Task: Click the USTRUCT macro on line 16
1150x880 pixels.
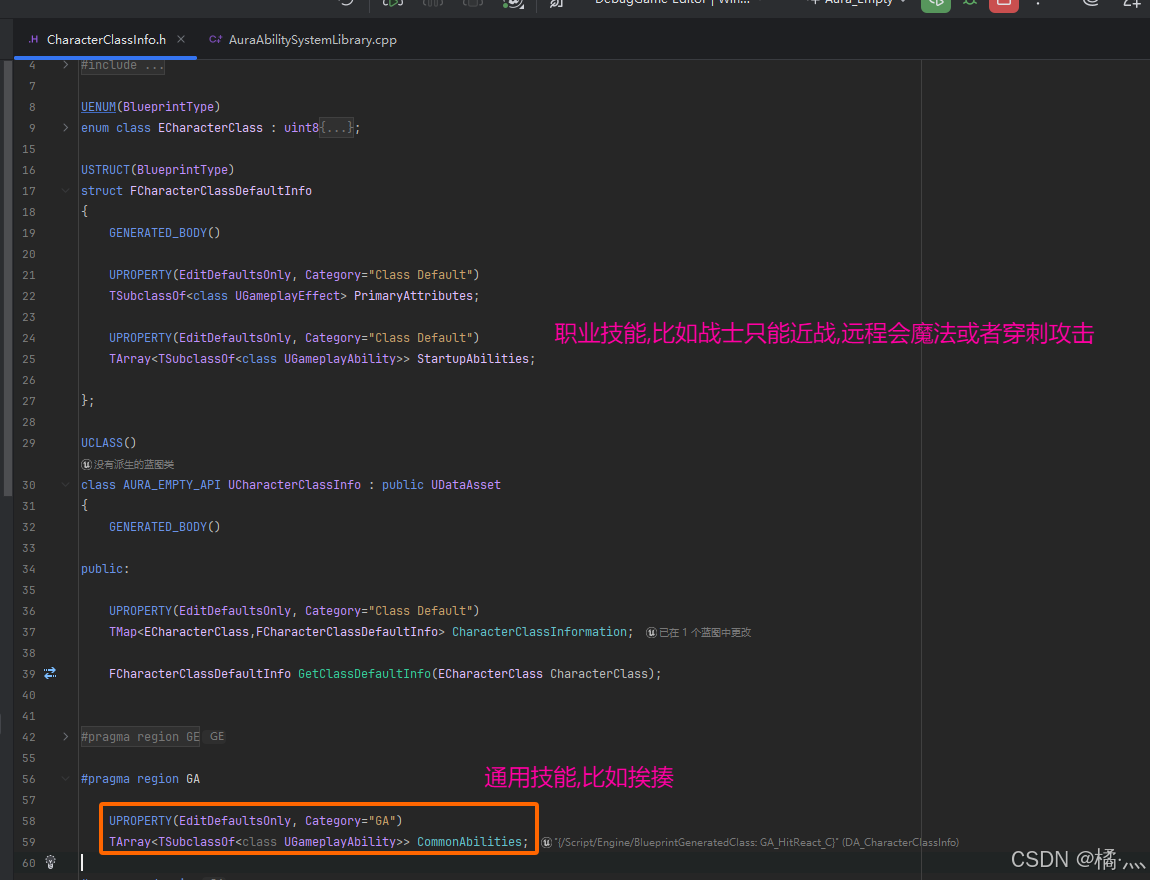Action: [x=105, y=170]
